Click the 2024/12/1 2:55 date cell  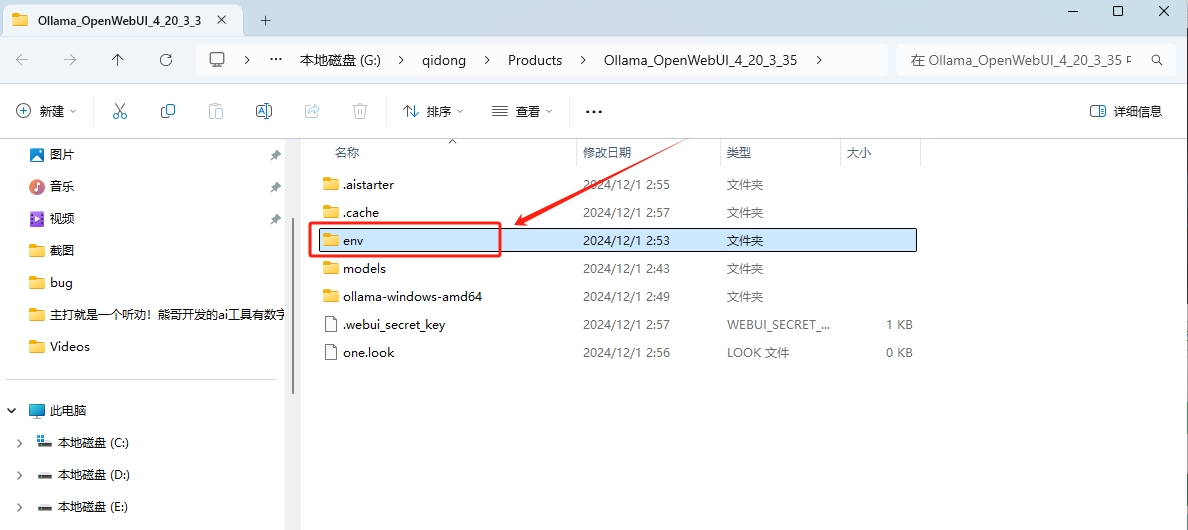[x=626, y=184]
